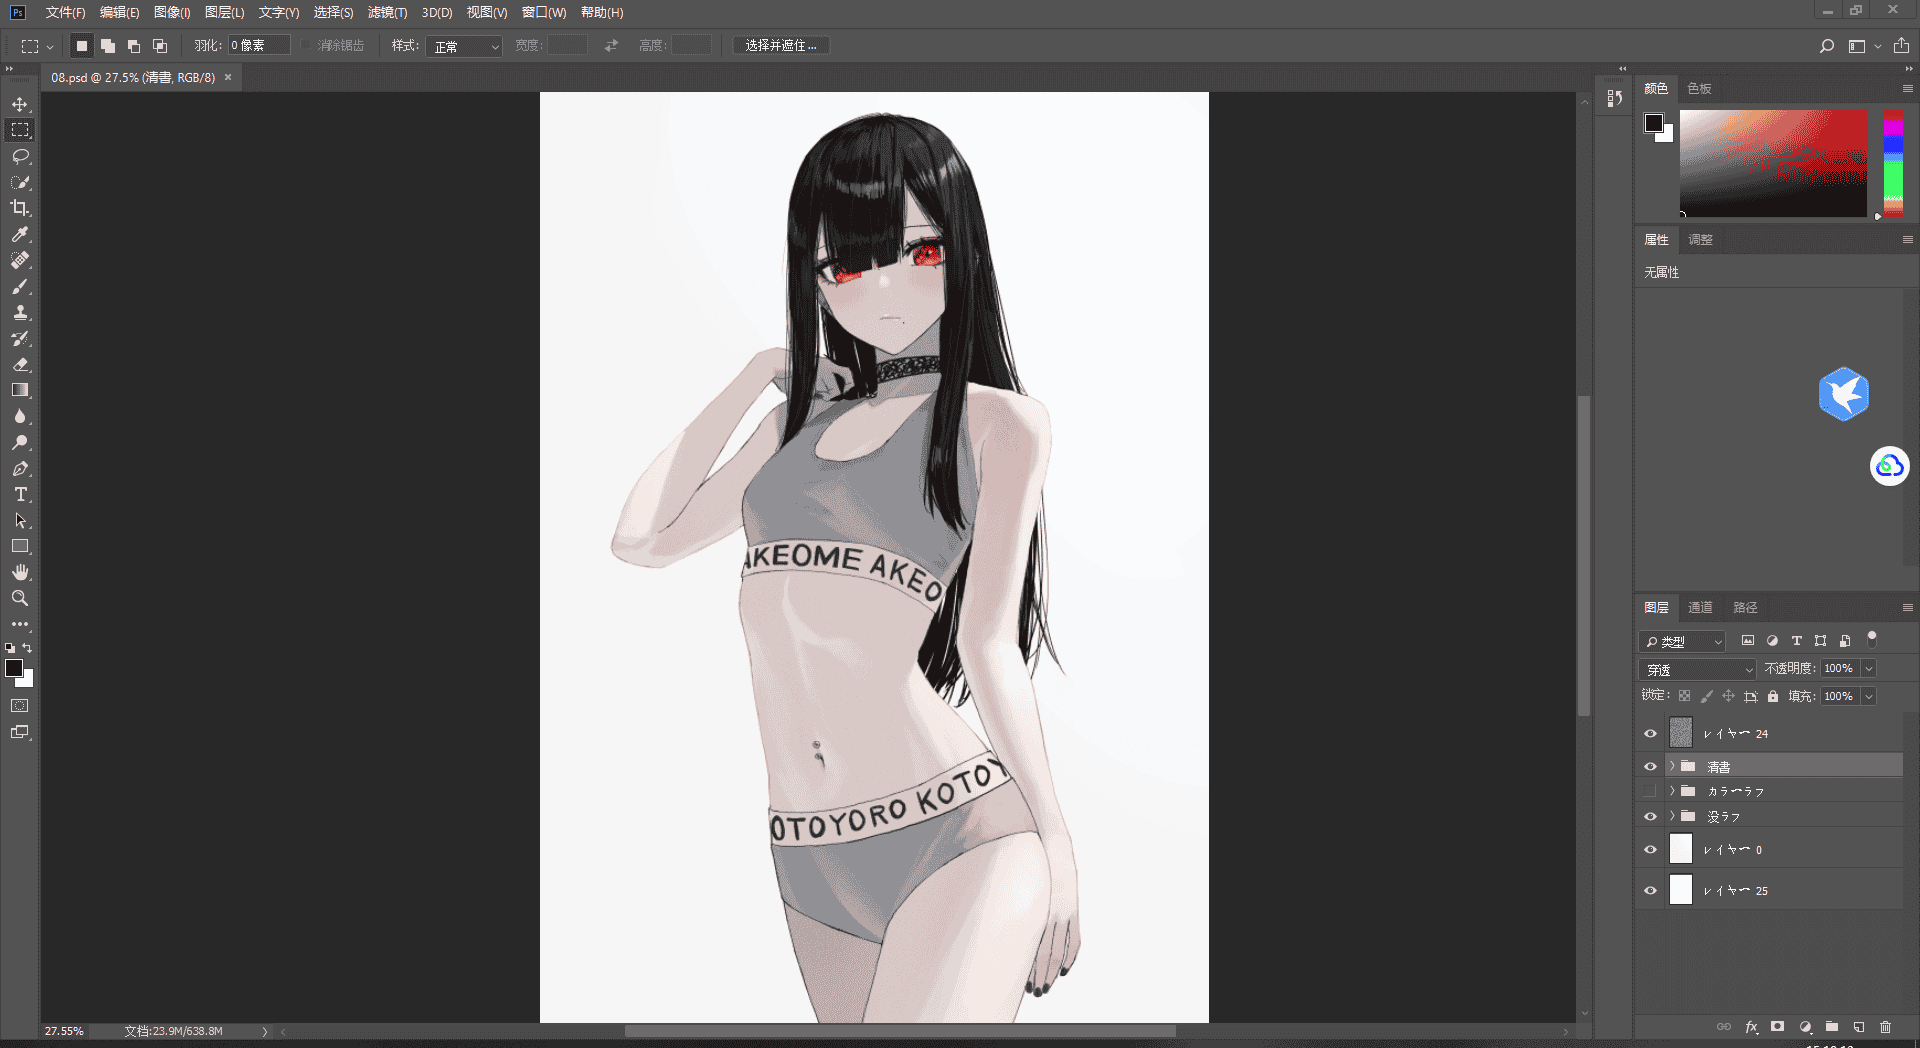
Task: Open the 图像(I) menu
Action: [172, 13]
